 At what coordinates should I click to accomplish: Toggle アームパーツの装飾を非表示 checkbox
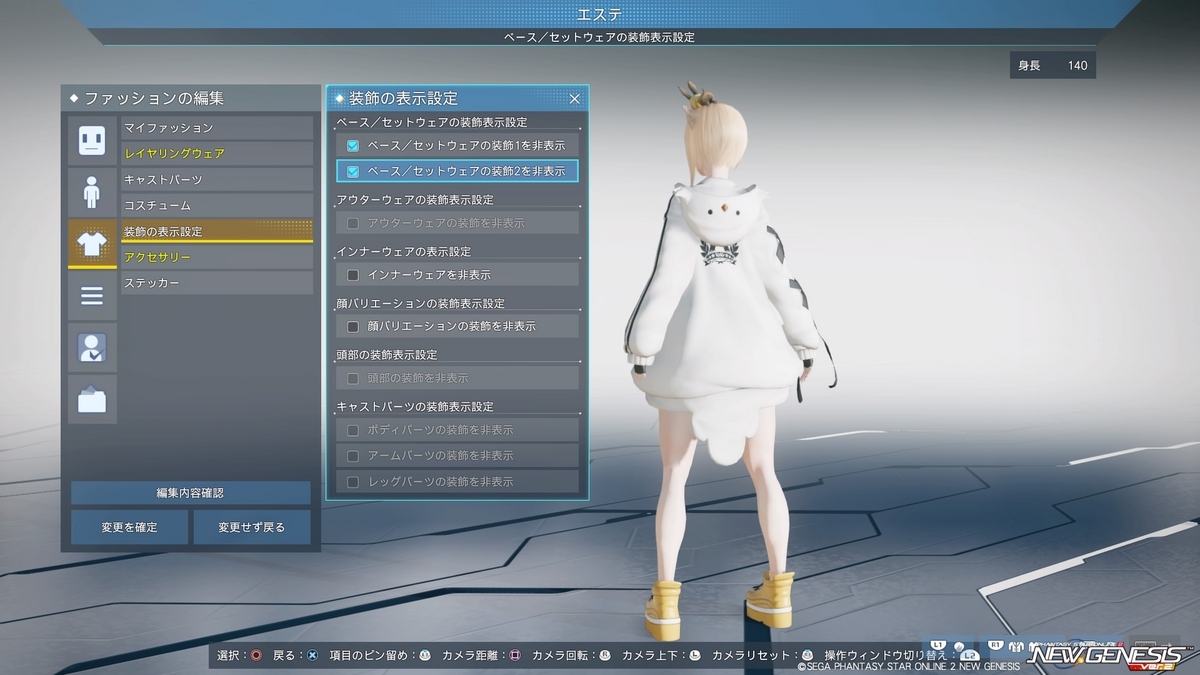(x=353, y=456)
